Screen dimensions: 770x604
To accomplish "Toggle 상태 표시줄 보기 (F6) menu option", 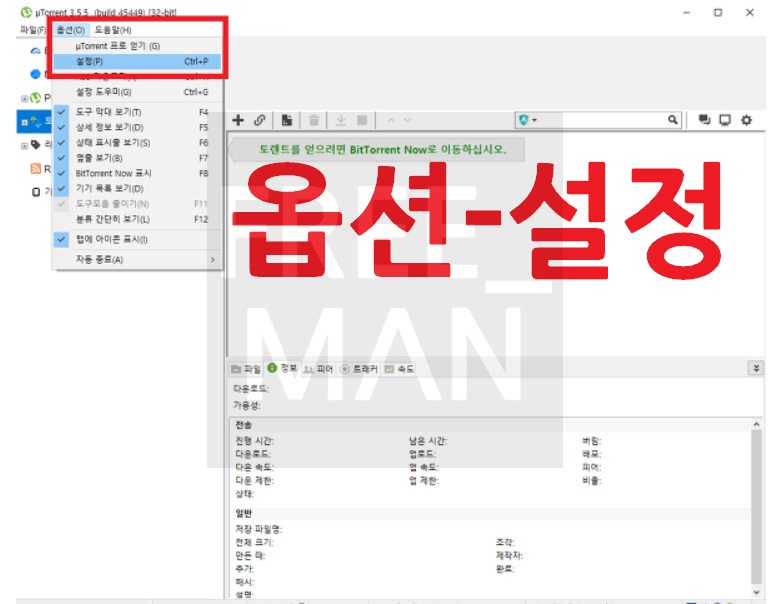I will pyautogui.click(x=138, y=142).
